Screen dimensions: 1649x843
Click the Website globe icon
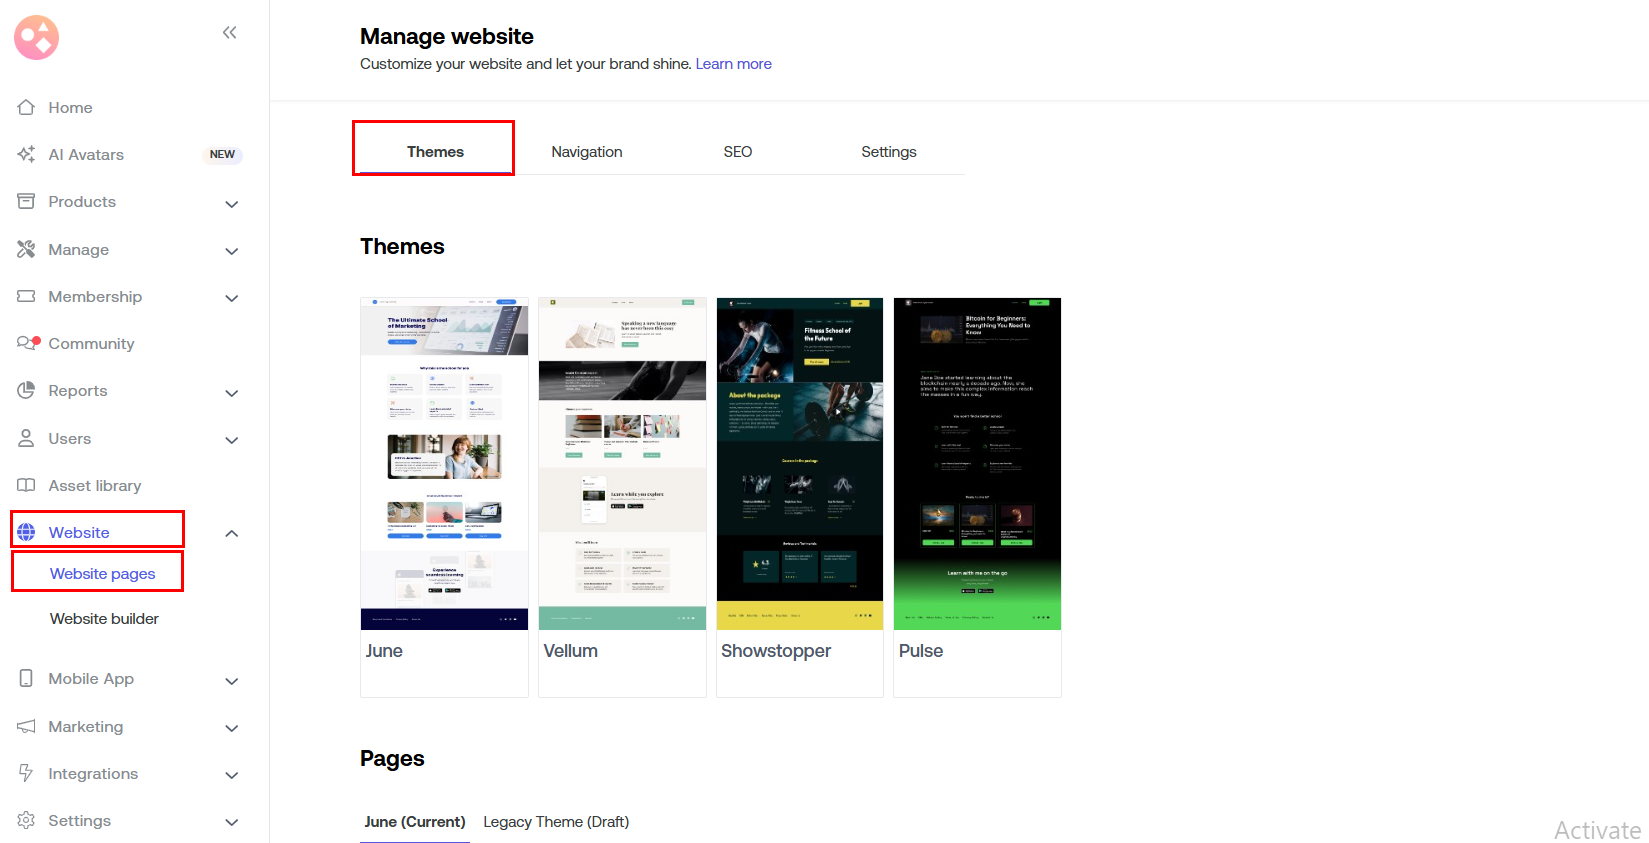[26, 532]
